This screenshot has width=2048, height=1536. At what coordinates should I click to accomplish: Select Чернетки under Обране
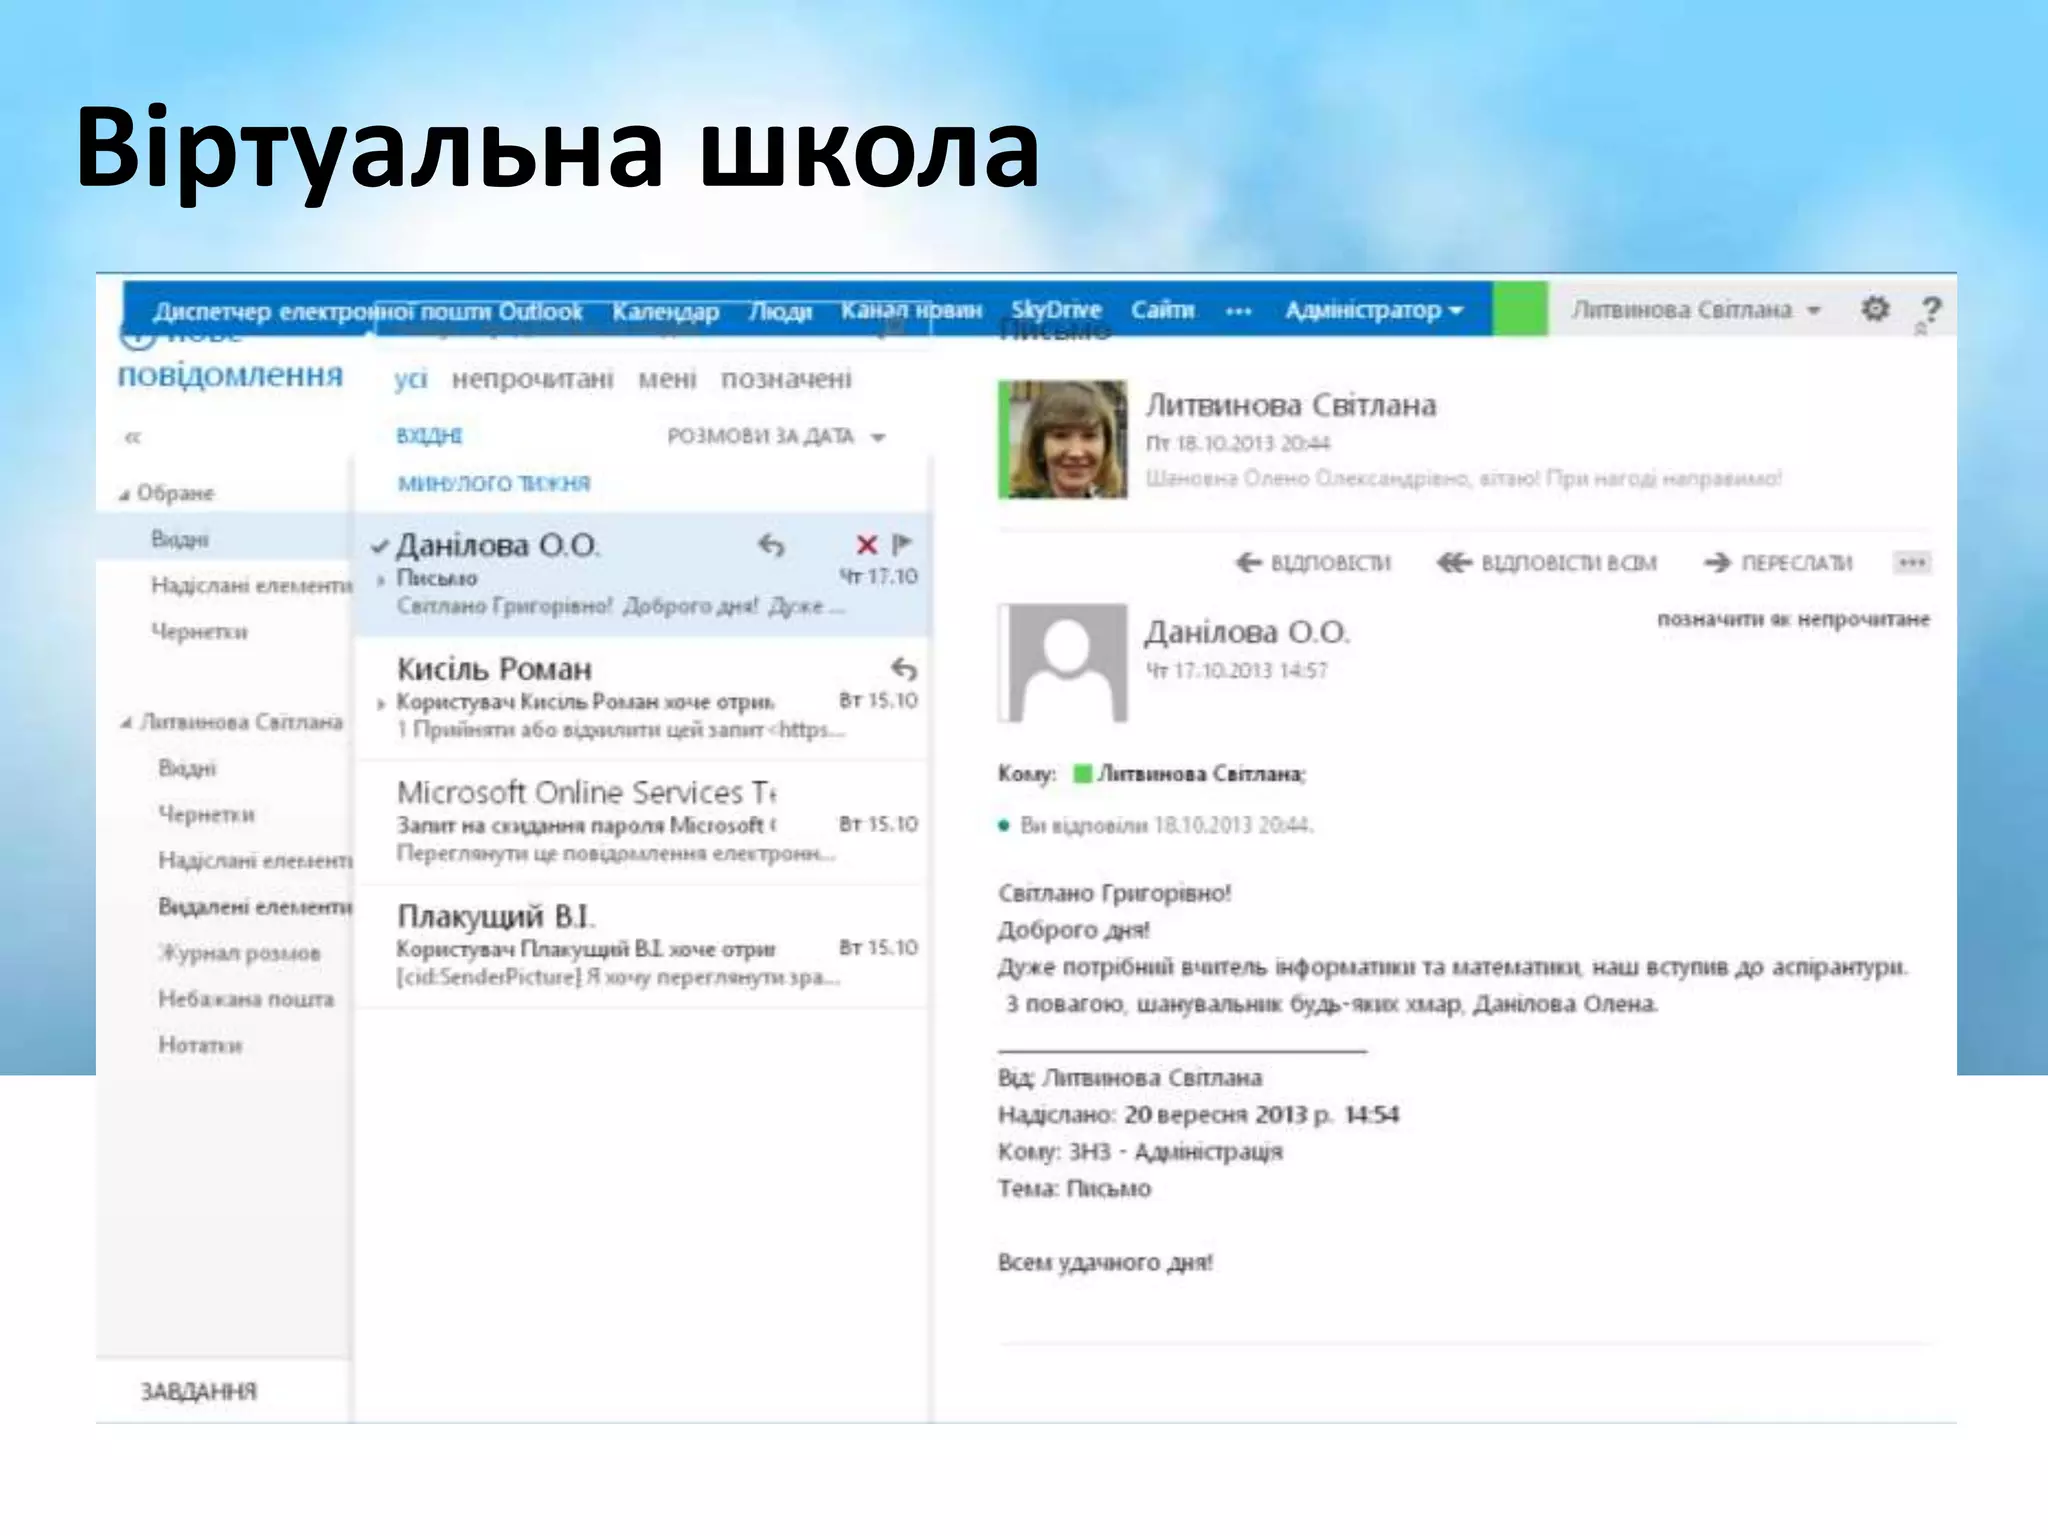click(x=199, y=632)
